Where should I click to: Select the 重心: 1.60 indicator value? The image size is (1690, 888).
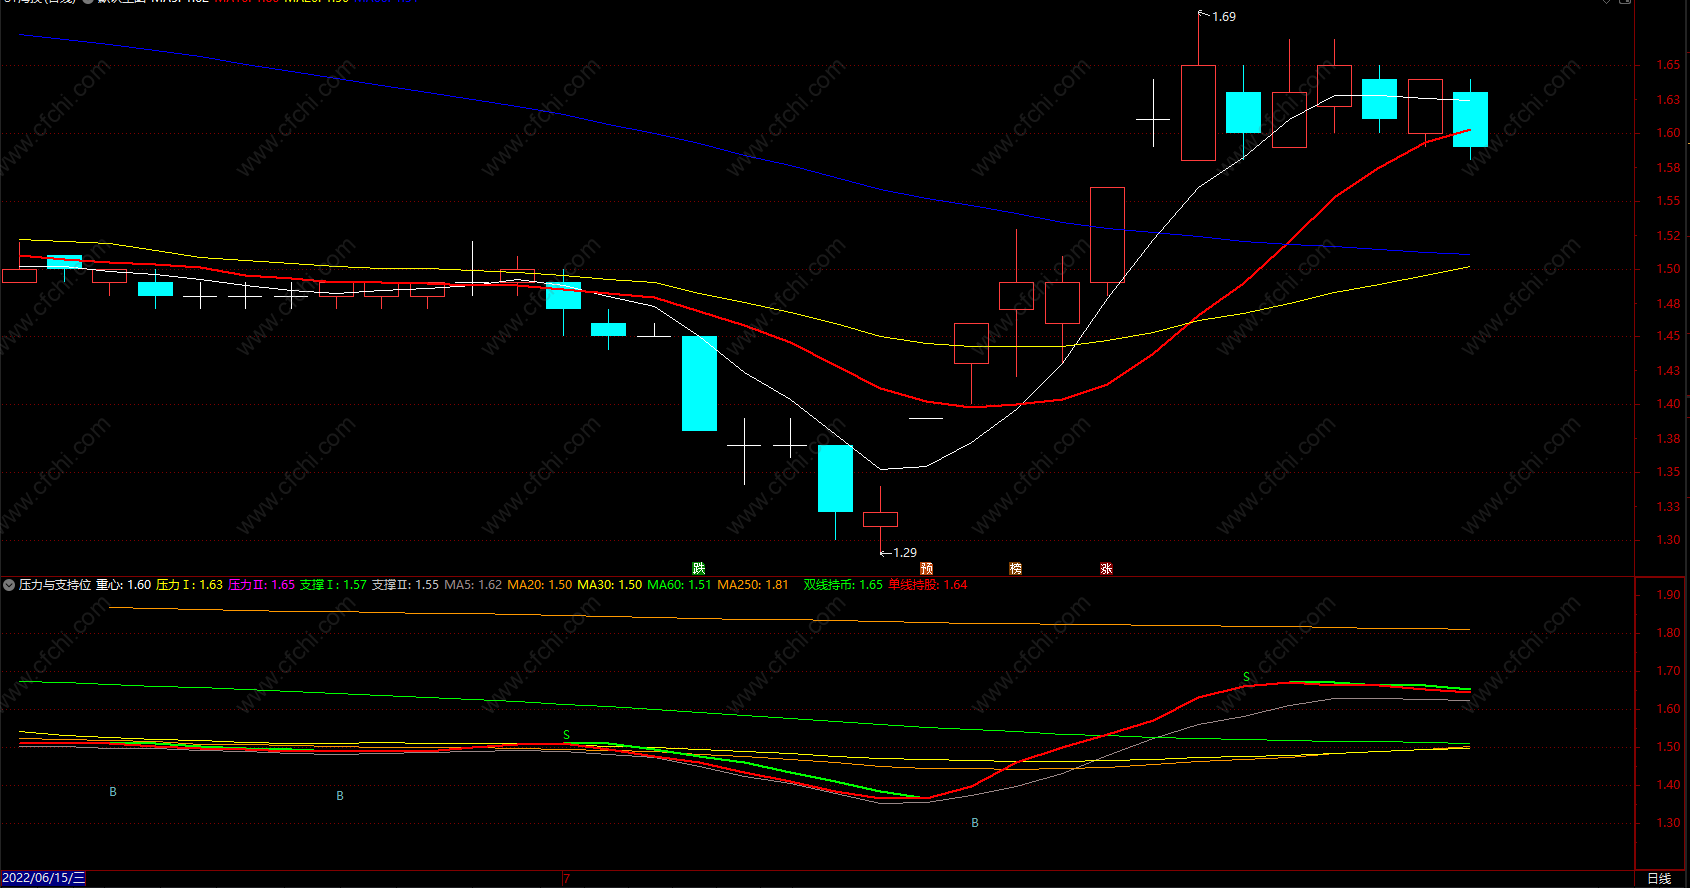(x=124, y=585)
